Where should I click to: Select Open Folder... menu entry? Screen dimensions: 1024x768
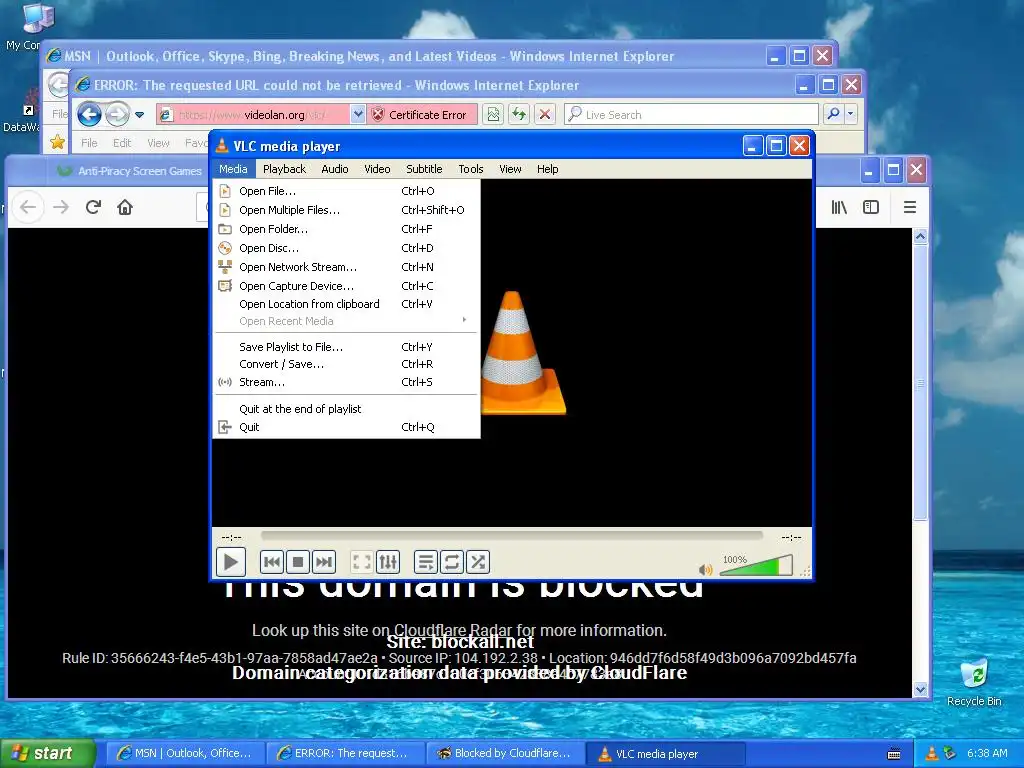point(346,229)
